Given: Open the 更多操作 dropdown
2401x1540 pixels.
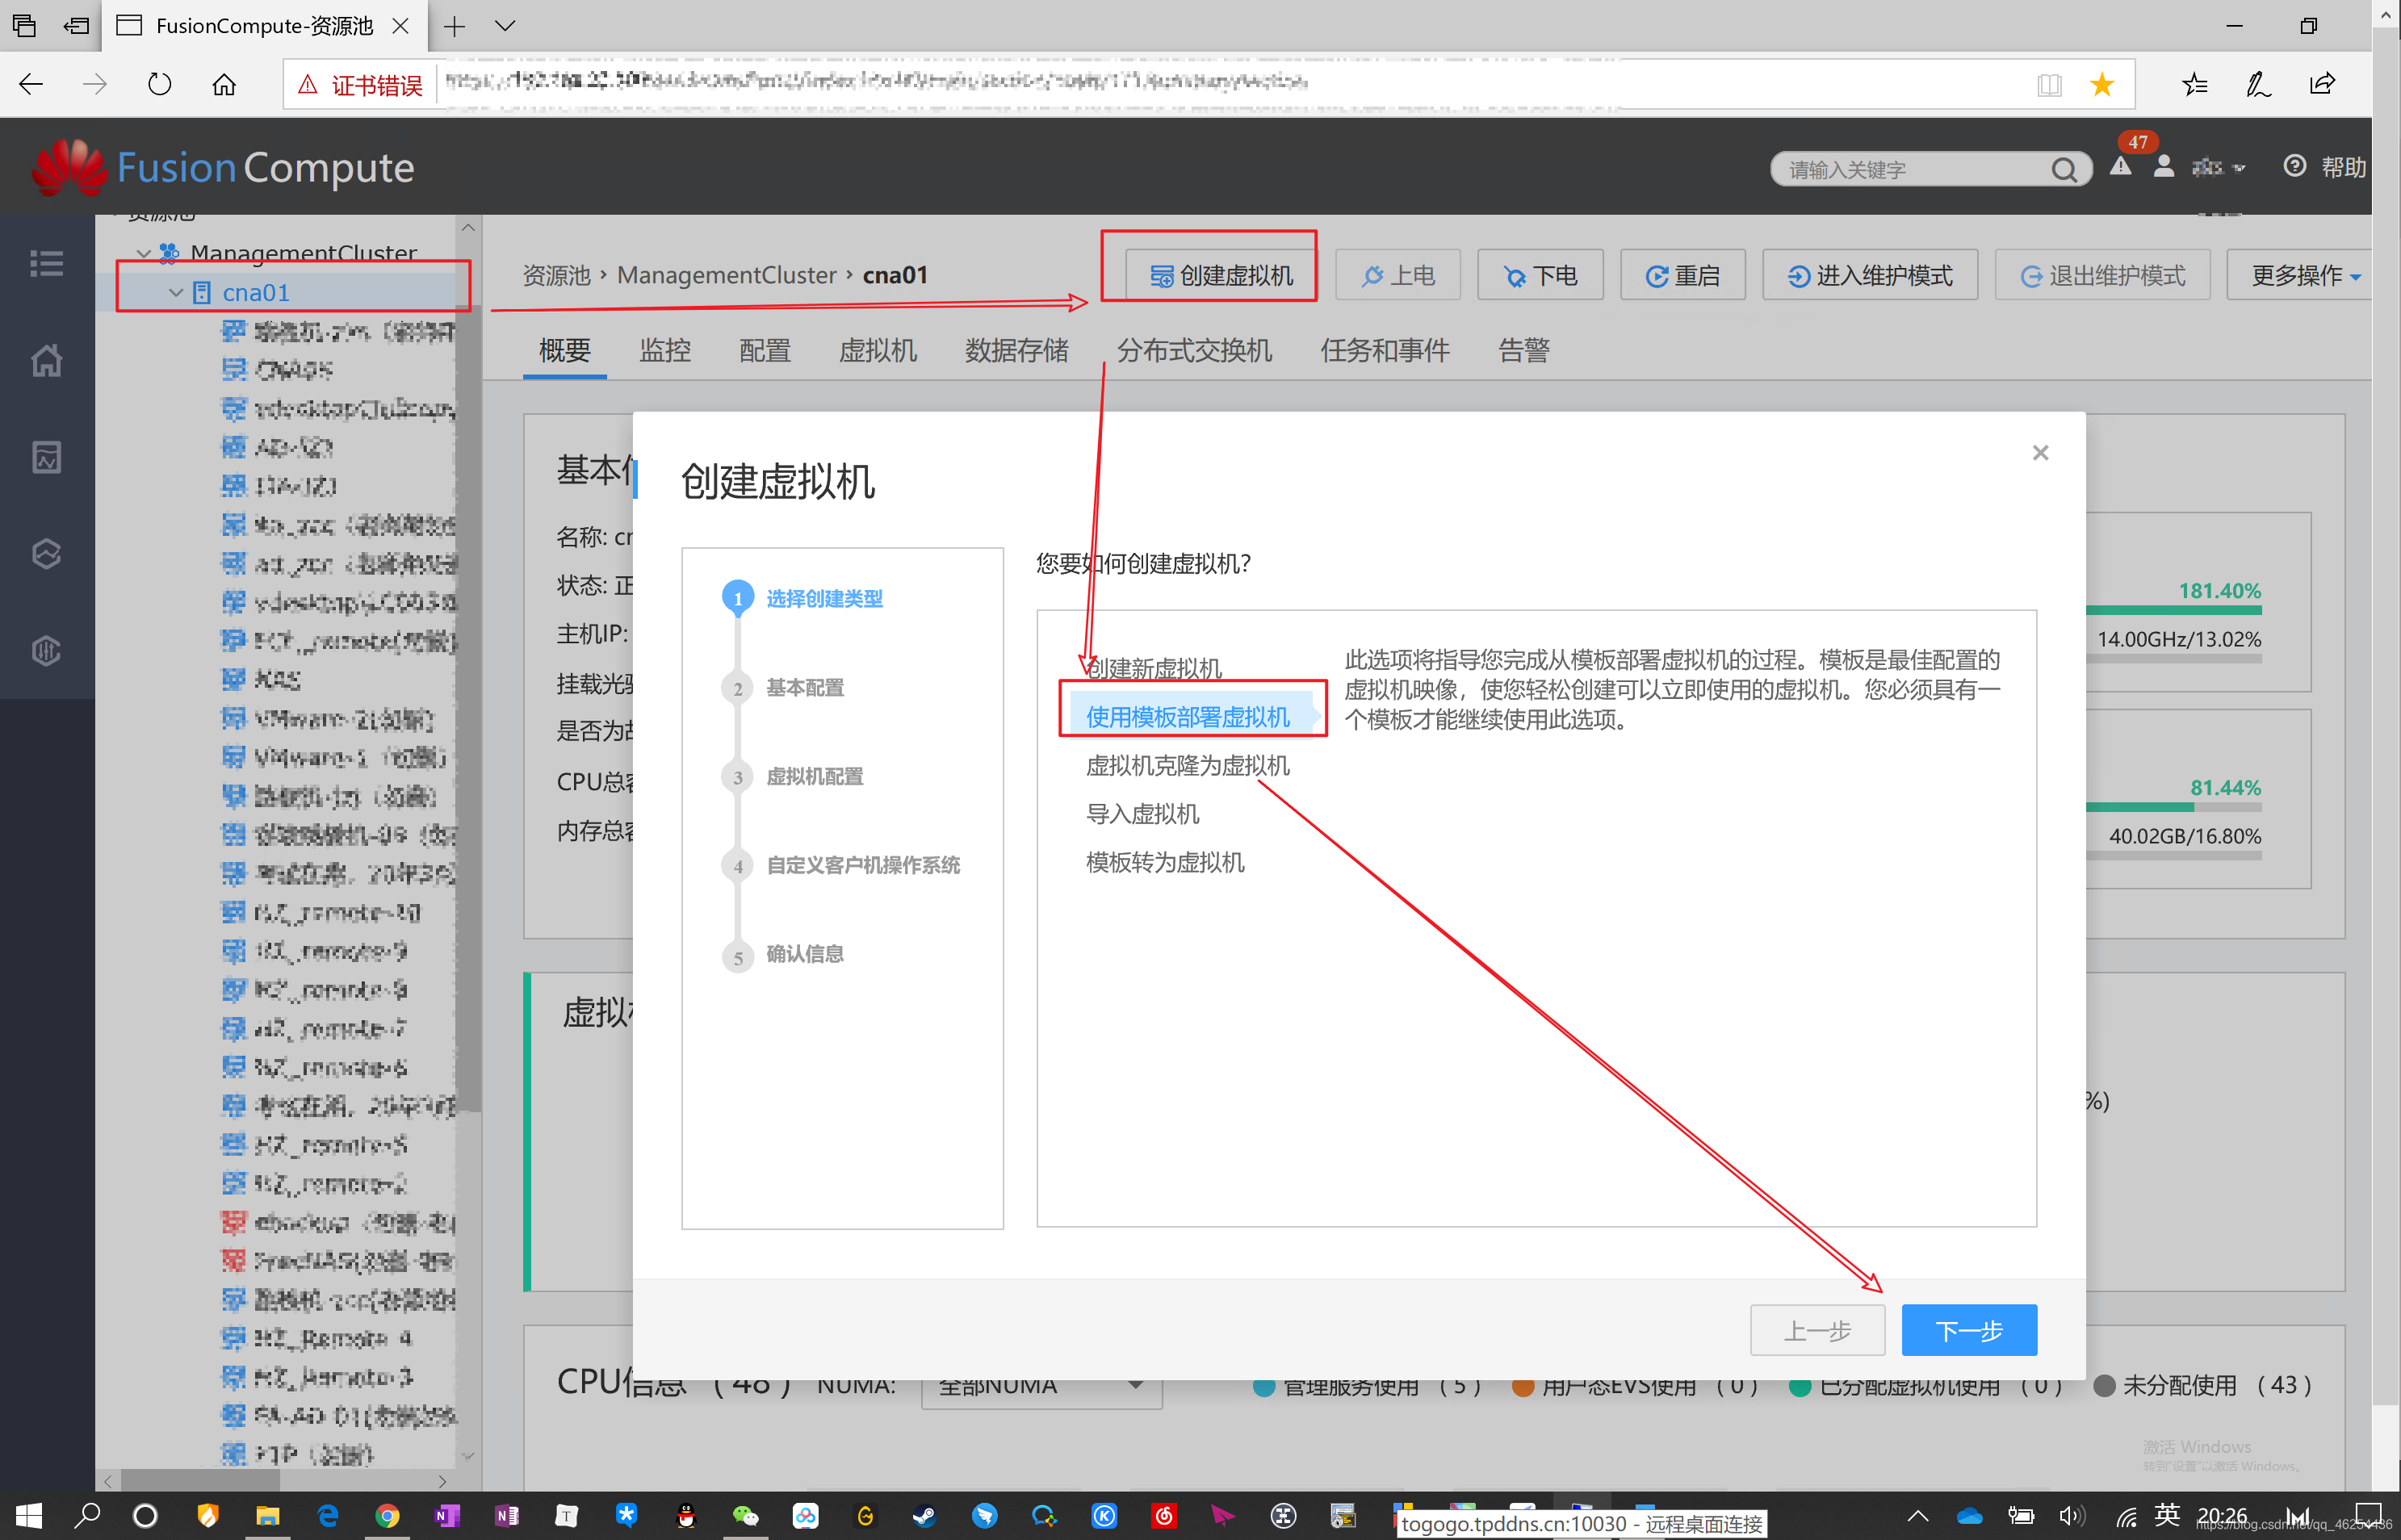Looking at the screenshot, I should 2305,275.
